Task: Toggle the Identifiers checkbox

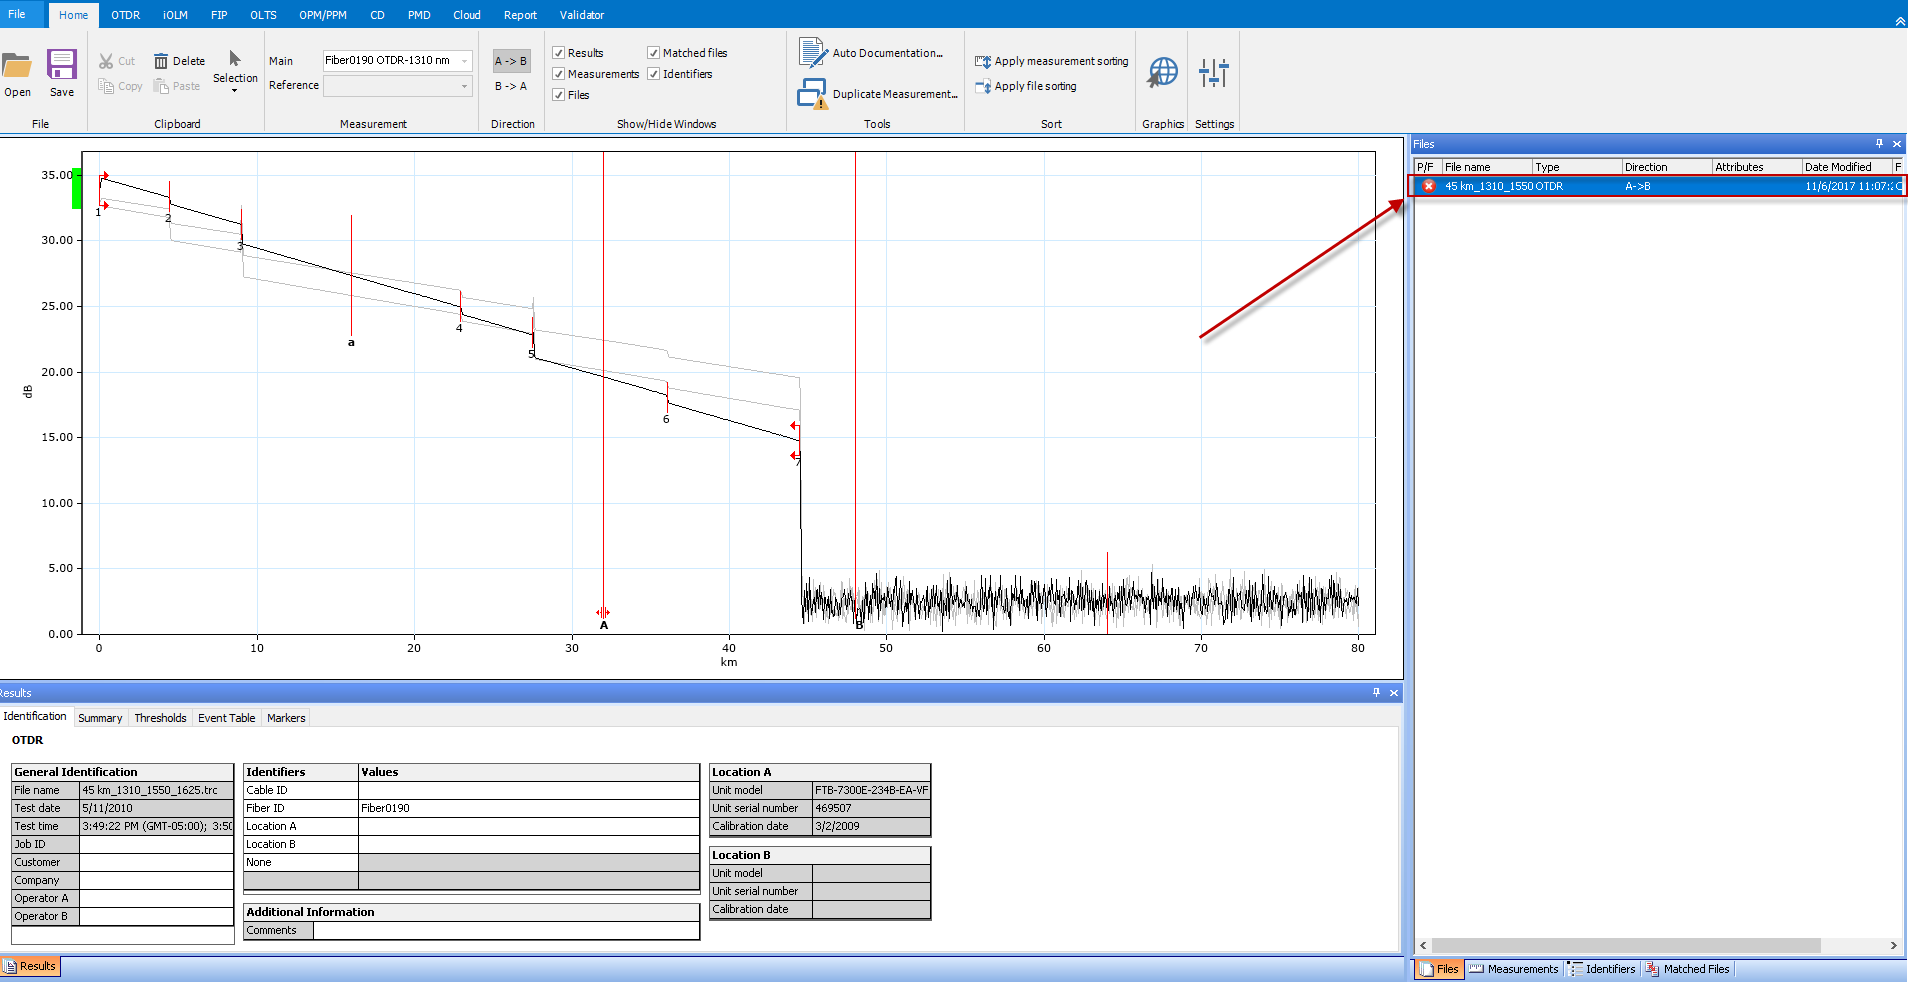Action: pyautogui.click(x=653, y=74)
